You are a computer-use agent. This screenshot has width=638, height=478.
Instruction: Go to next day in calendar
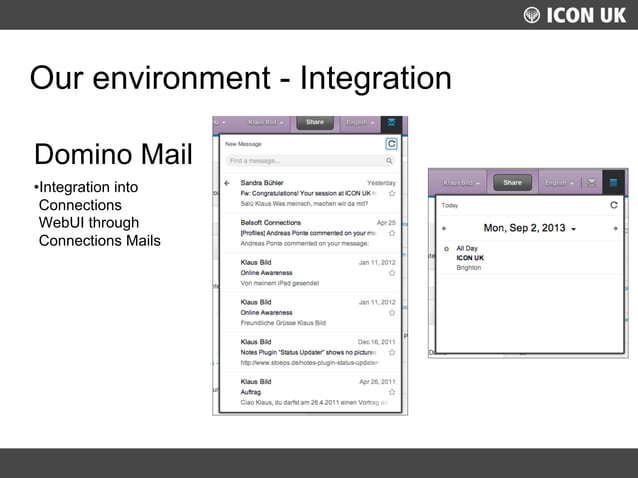tap(615, 229)
